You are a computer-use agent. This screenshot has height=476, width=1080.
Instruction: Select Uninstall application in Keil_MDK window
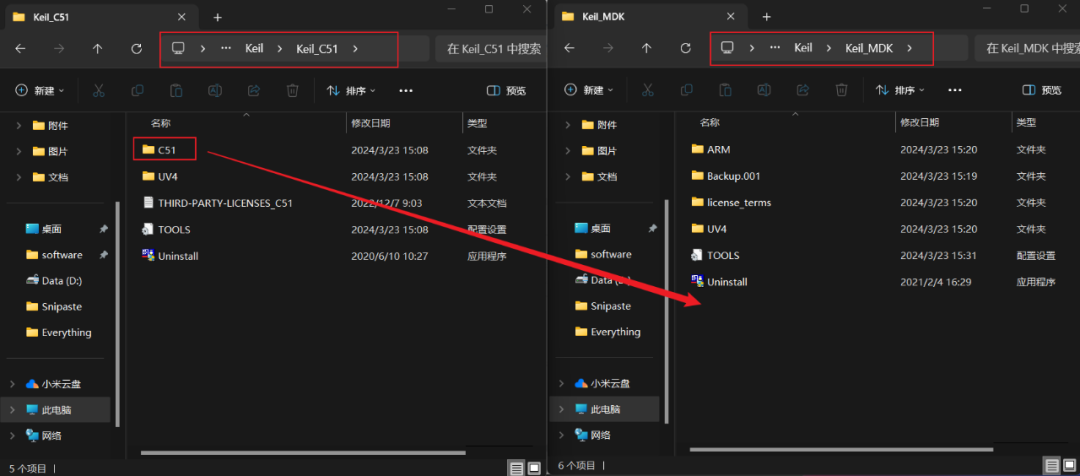tap(718, 282)
